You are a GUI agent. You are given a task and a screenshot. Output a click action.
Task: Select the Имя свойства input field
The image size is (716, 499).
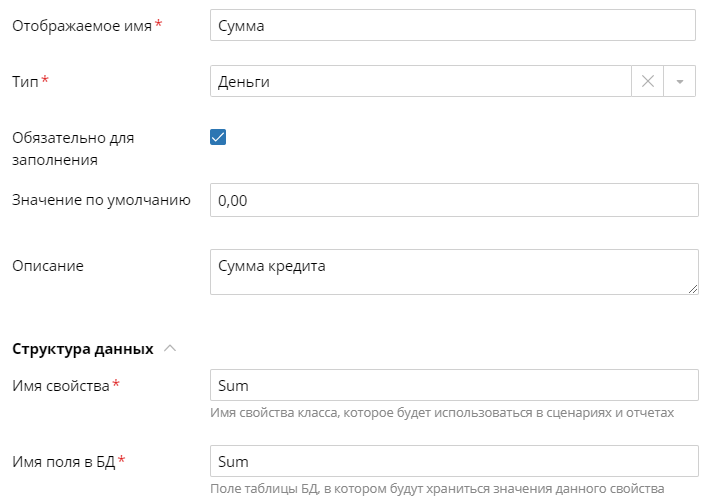[x=453, y=385]
